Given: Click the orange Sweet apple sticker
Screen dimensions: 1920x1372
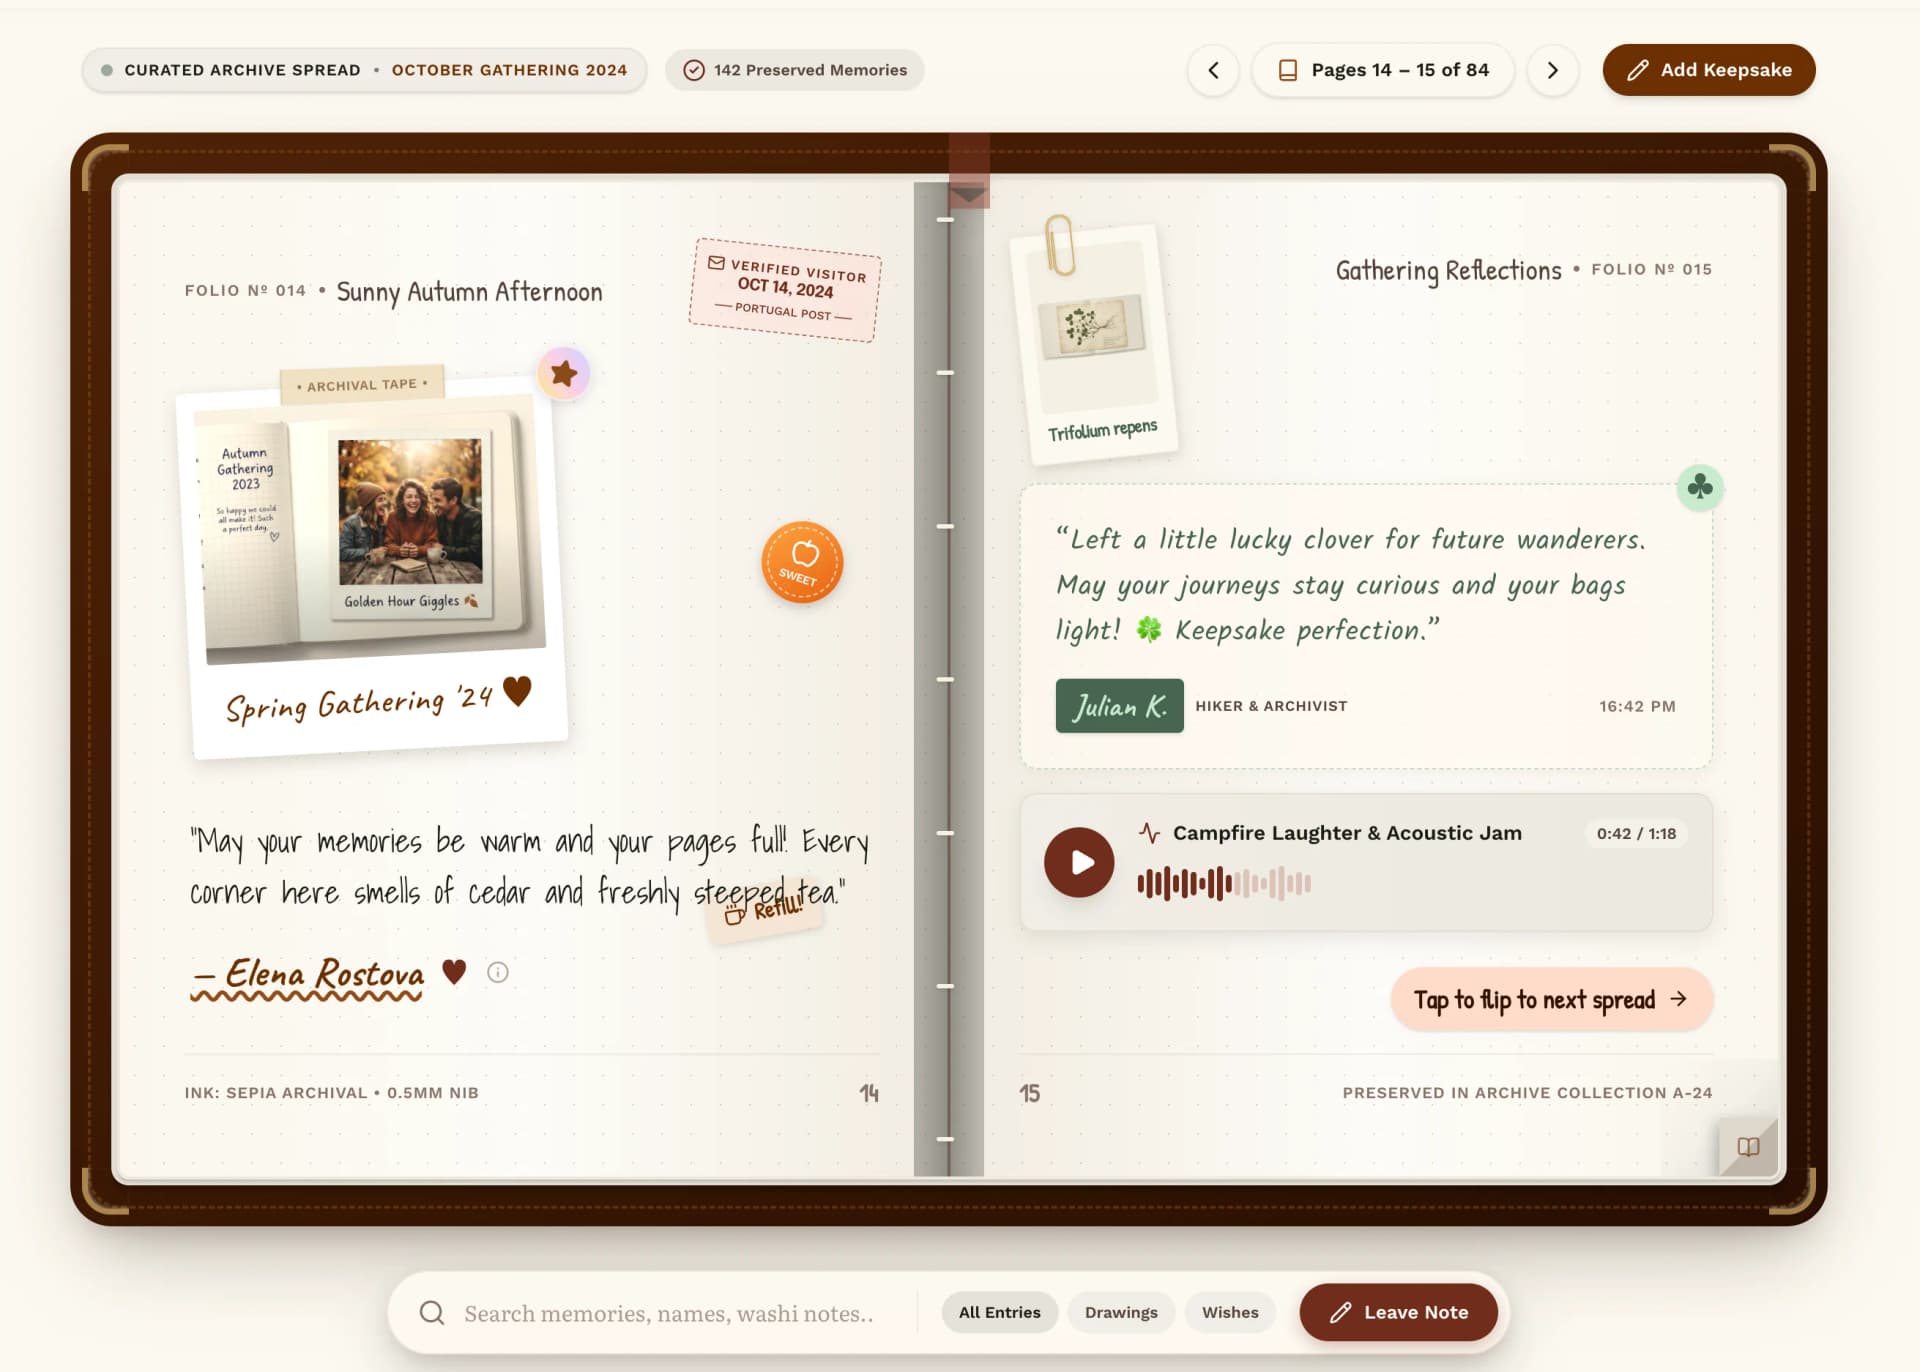Looking at the screenshot, I should click(x=802, y=563).
